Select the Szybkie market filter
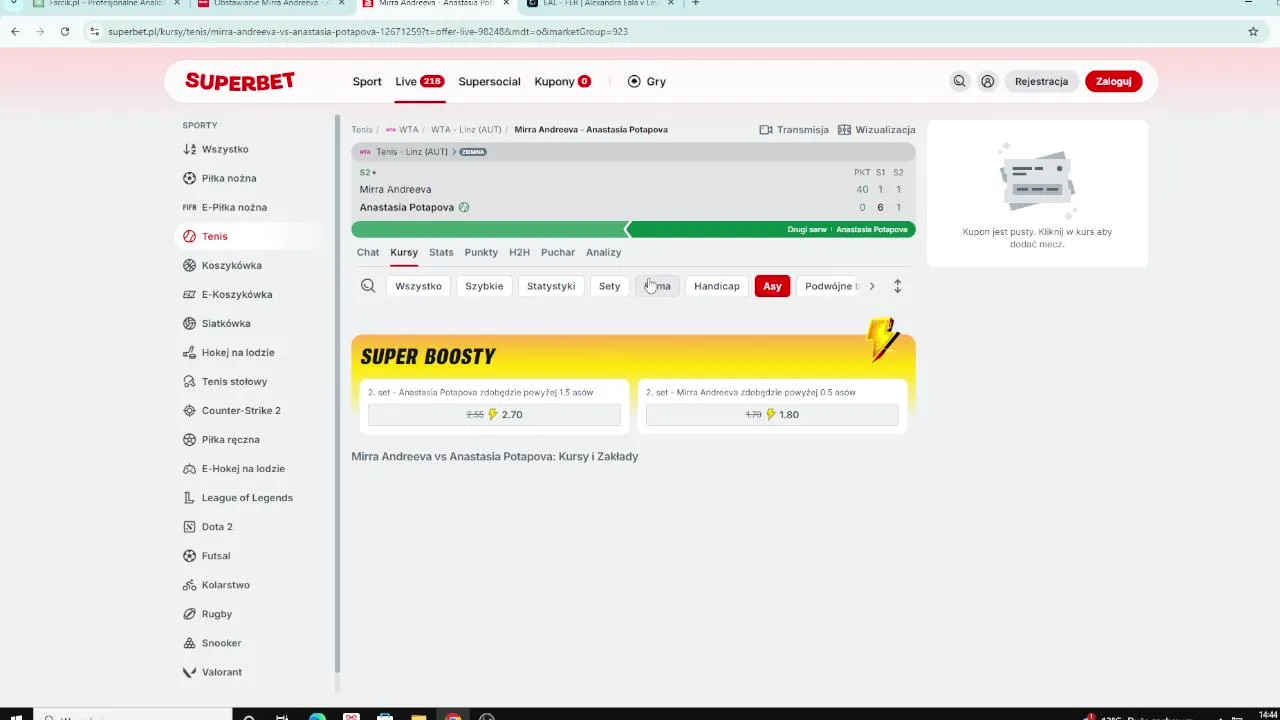Image resolution: width=1280 pixels, height=720 pixels. pos(484,286)
